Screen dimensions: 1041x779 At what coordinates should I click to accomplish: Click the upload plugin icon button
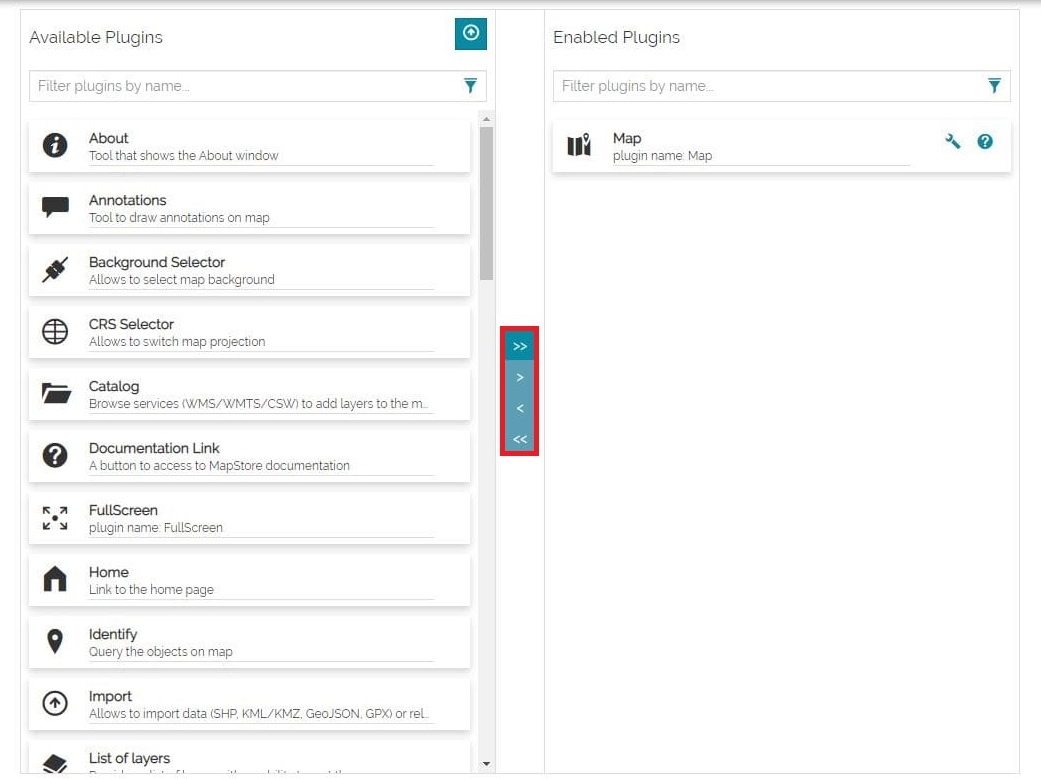click(470, 33)
